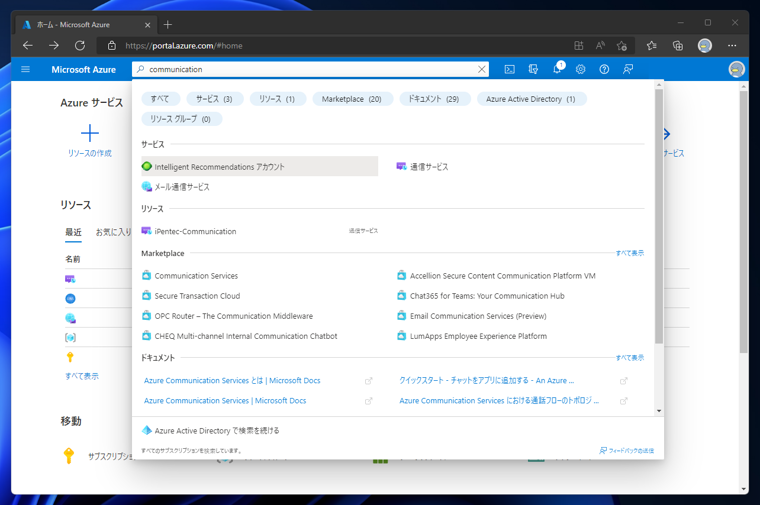Open browser settings and more menu
This screenshot has height=505, width=760.
(732, 46)
